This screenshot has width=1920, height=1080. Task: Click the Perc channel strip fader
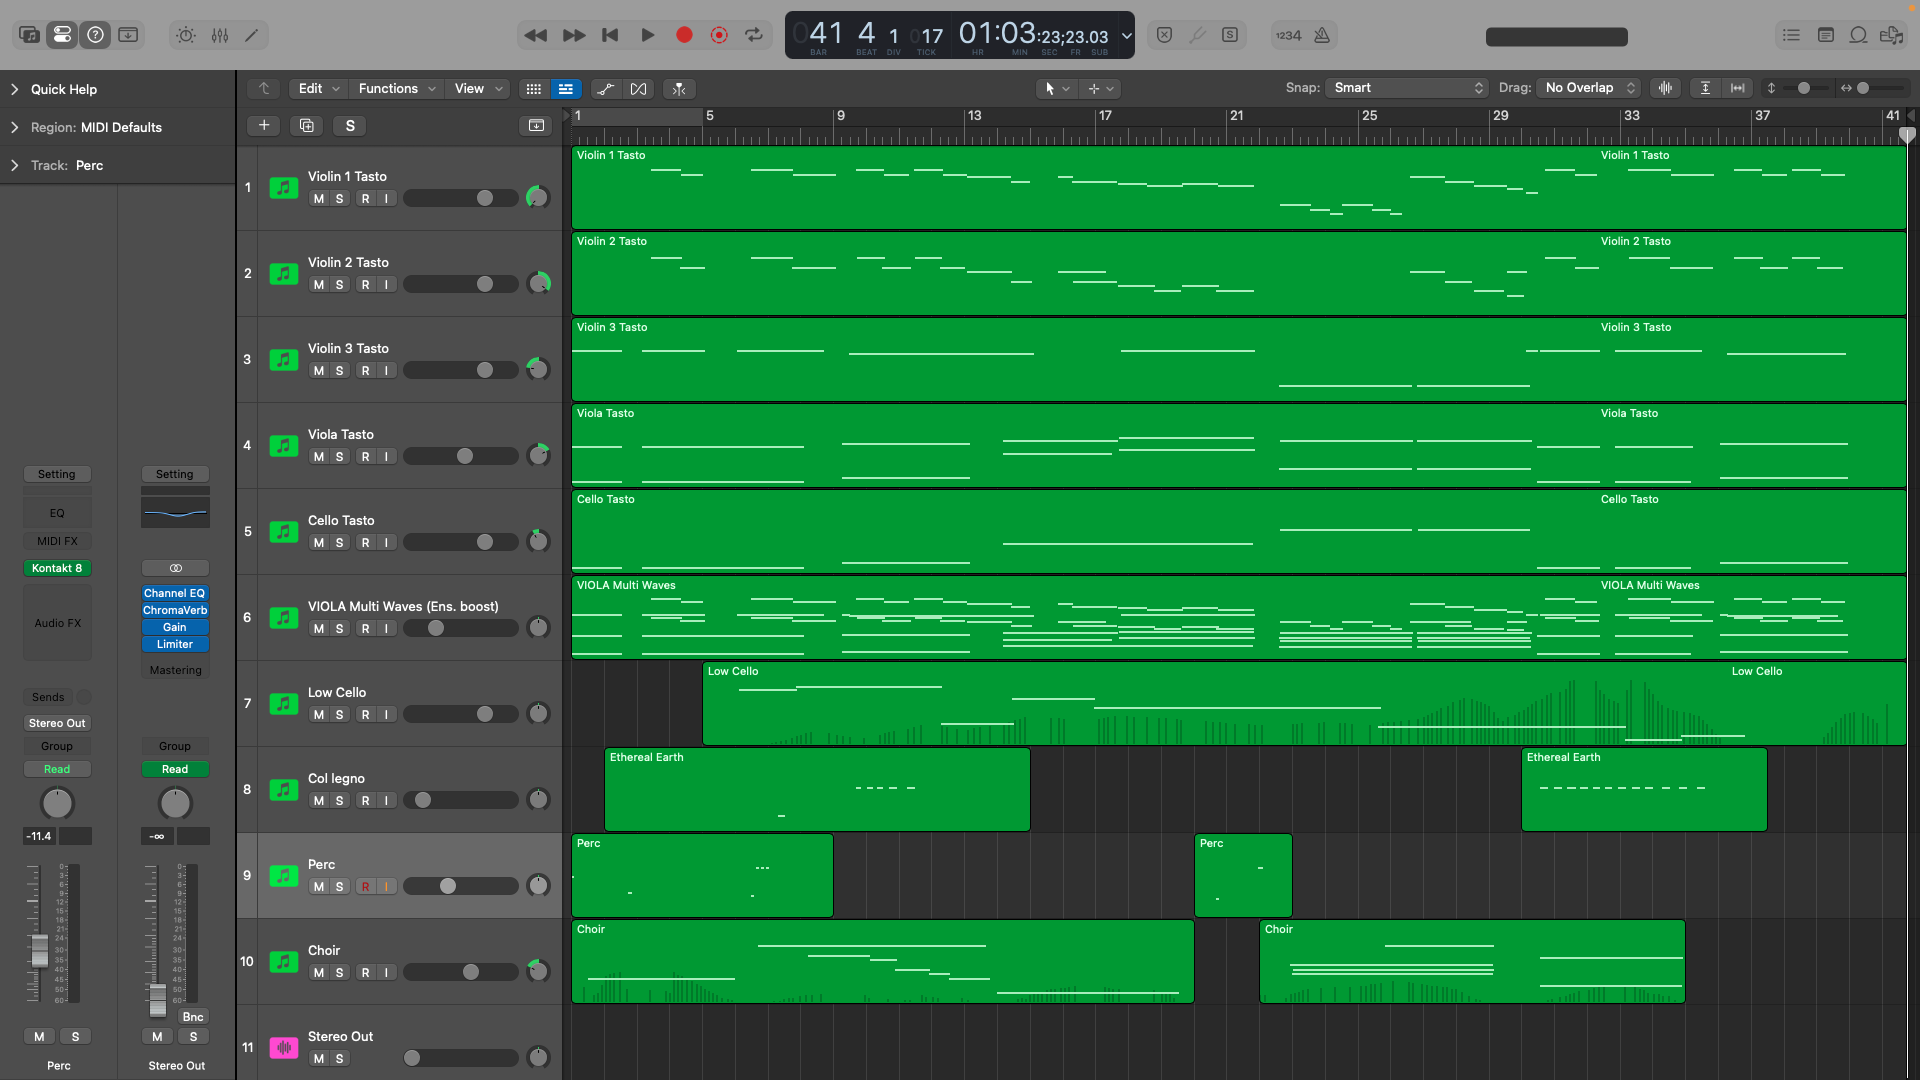39,950
